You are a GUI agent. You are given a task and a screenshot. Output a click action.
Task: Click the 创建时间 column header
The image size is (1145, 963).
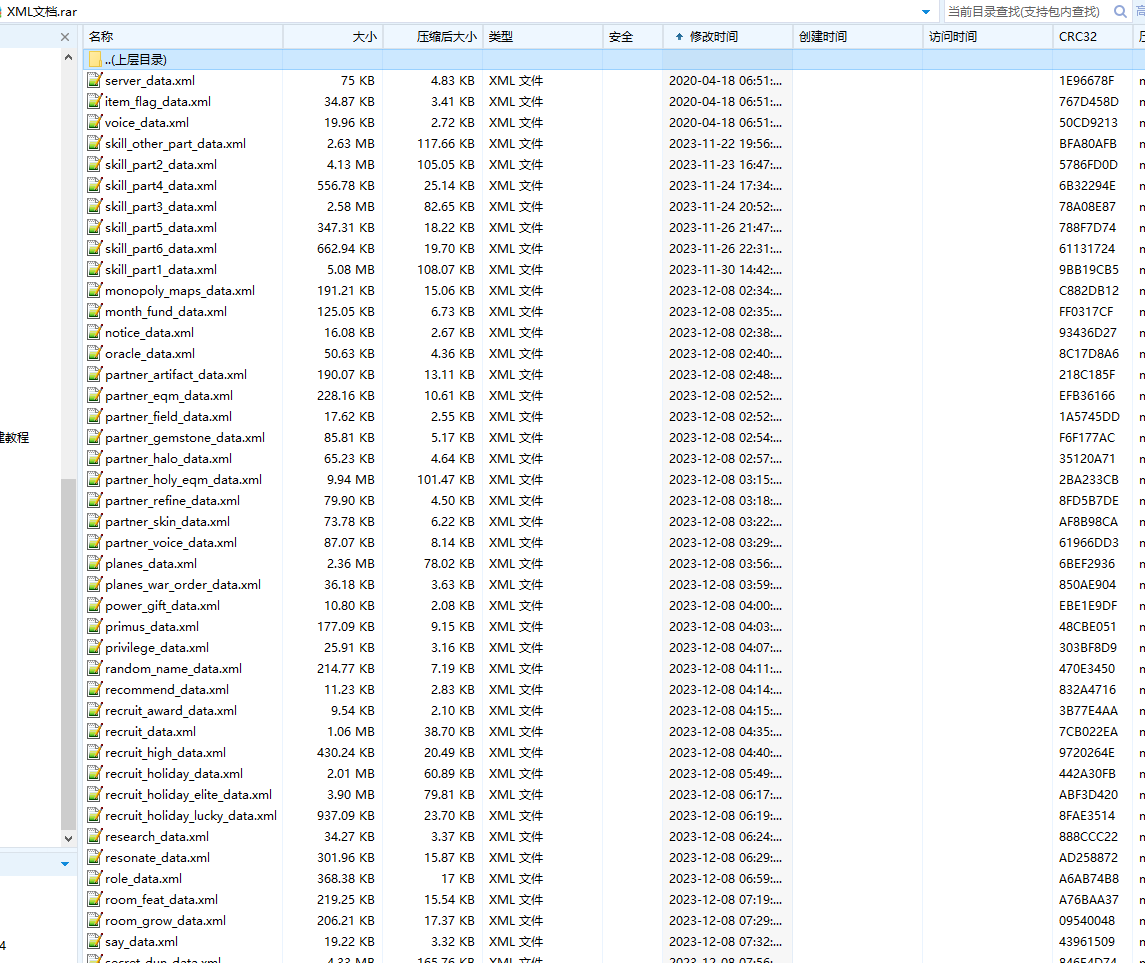pos(858,37)
